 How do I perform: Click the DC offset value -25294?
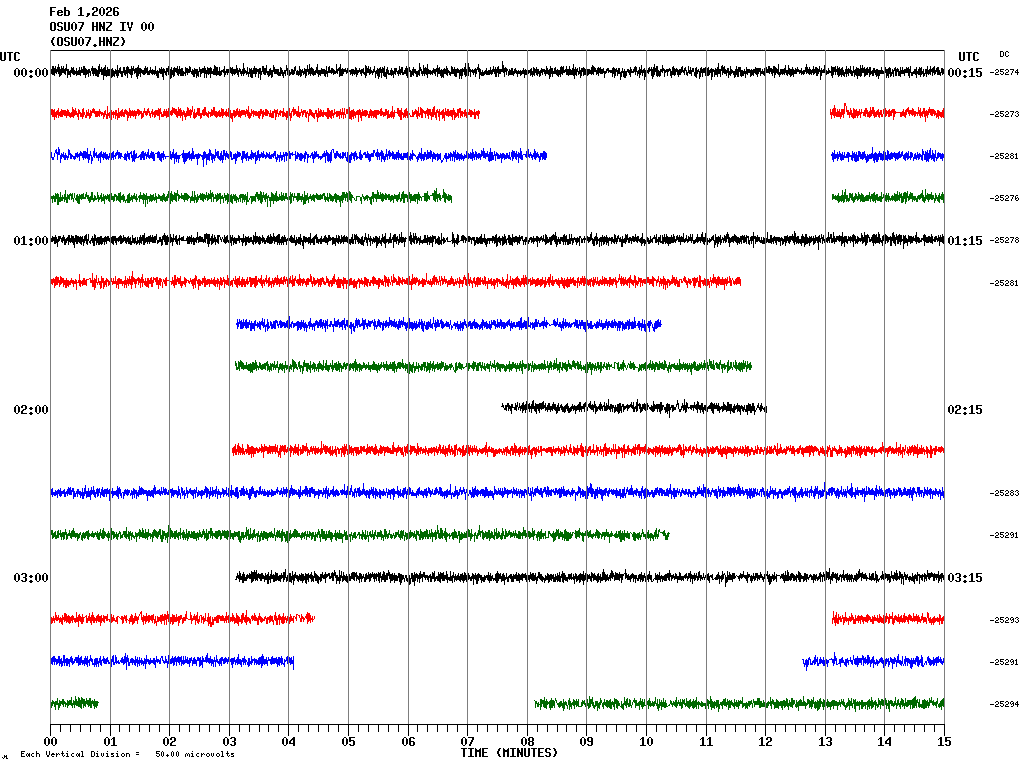[x=1004, y=704]
